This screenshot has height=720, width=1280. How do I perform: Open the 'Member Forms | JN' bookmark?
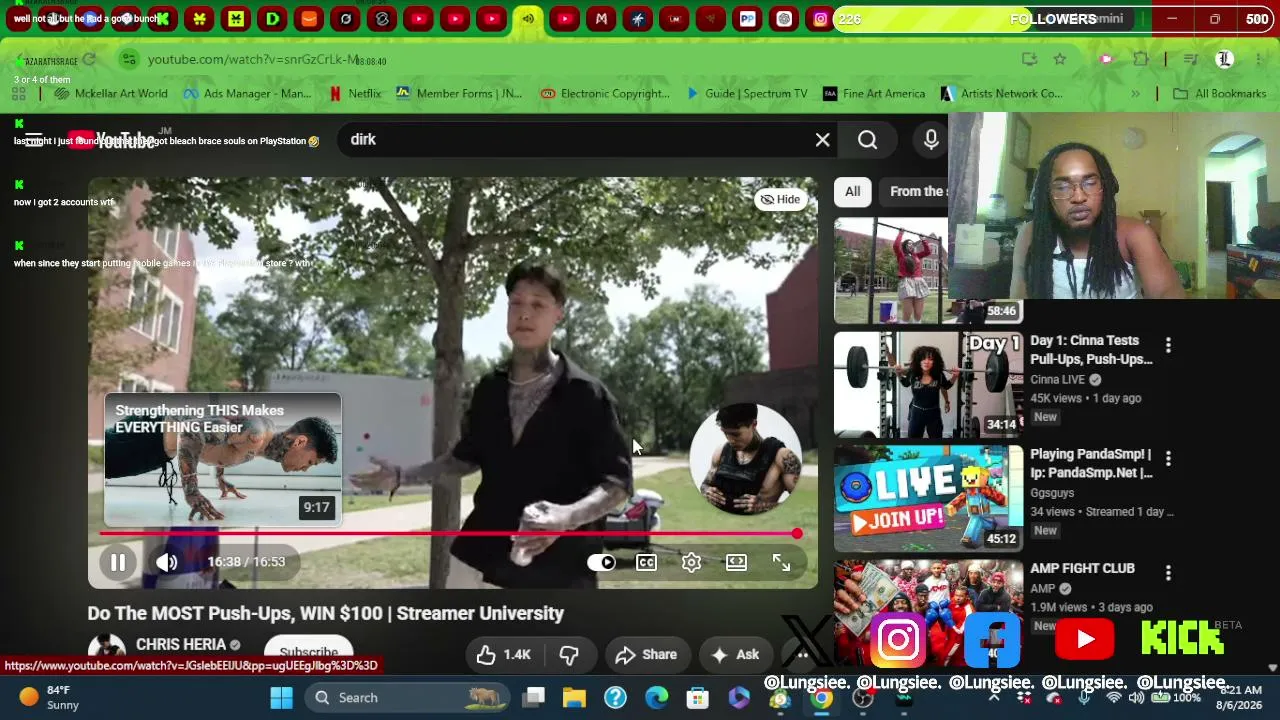tap(459, 94)
